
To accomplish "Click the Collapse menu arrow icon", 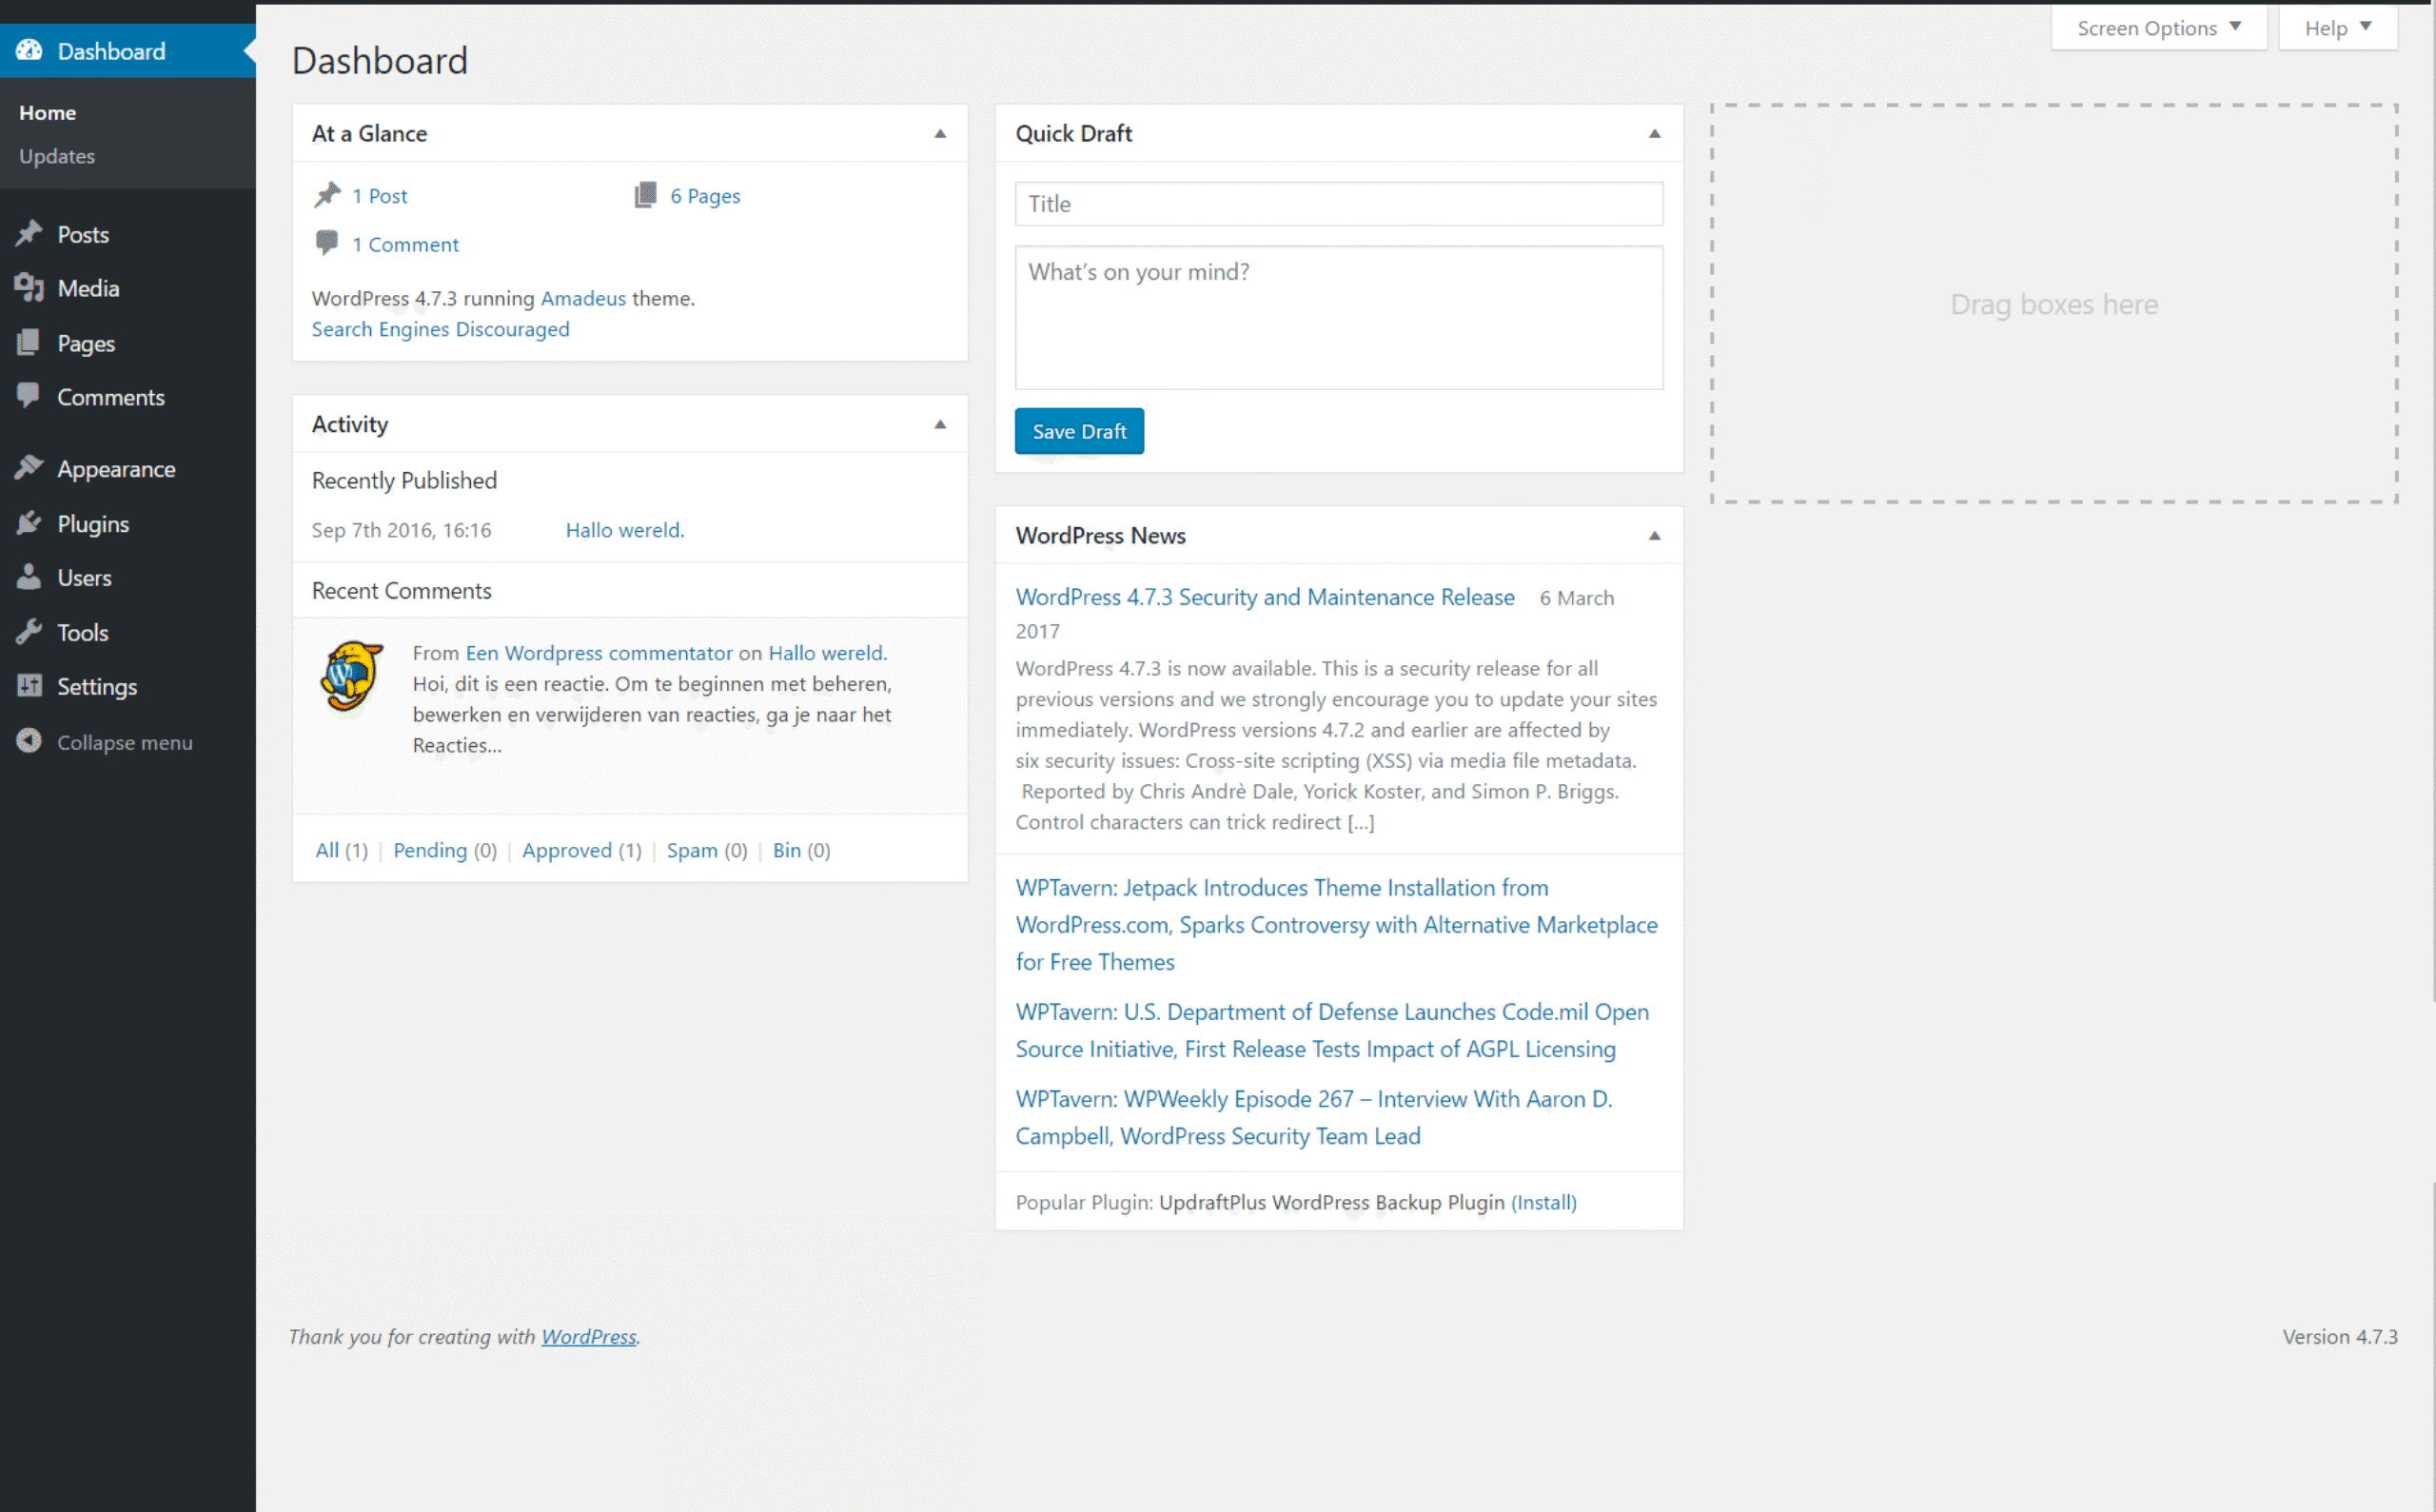I will point(29,741).
